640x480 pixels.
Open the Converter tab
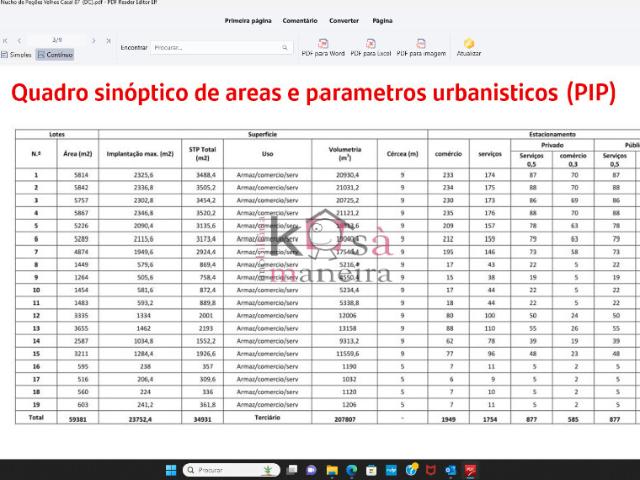pyautogui.click(x=344, y=21)
